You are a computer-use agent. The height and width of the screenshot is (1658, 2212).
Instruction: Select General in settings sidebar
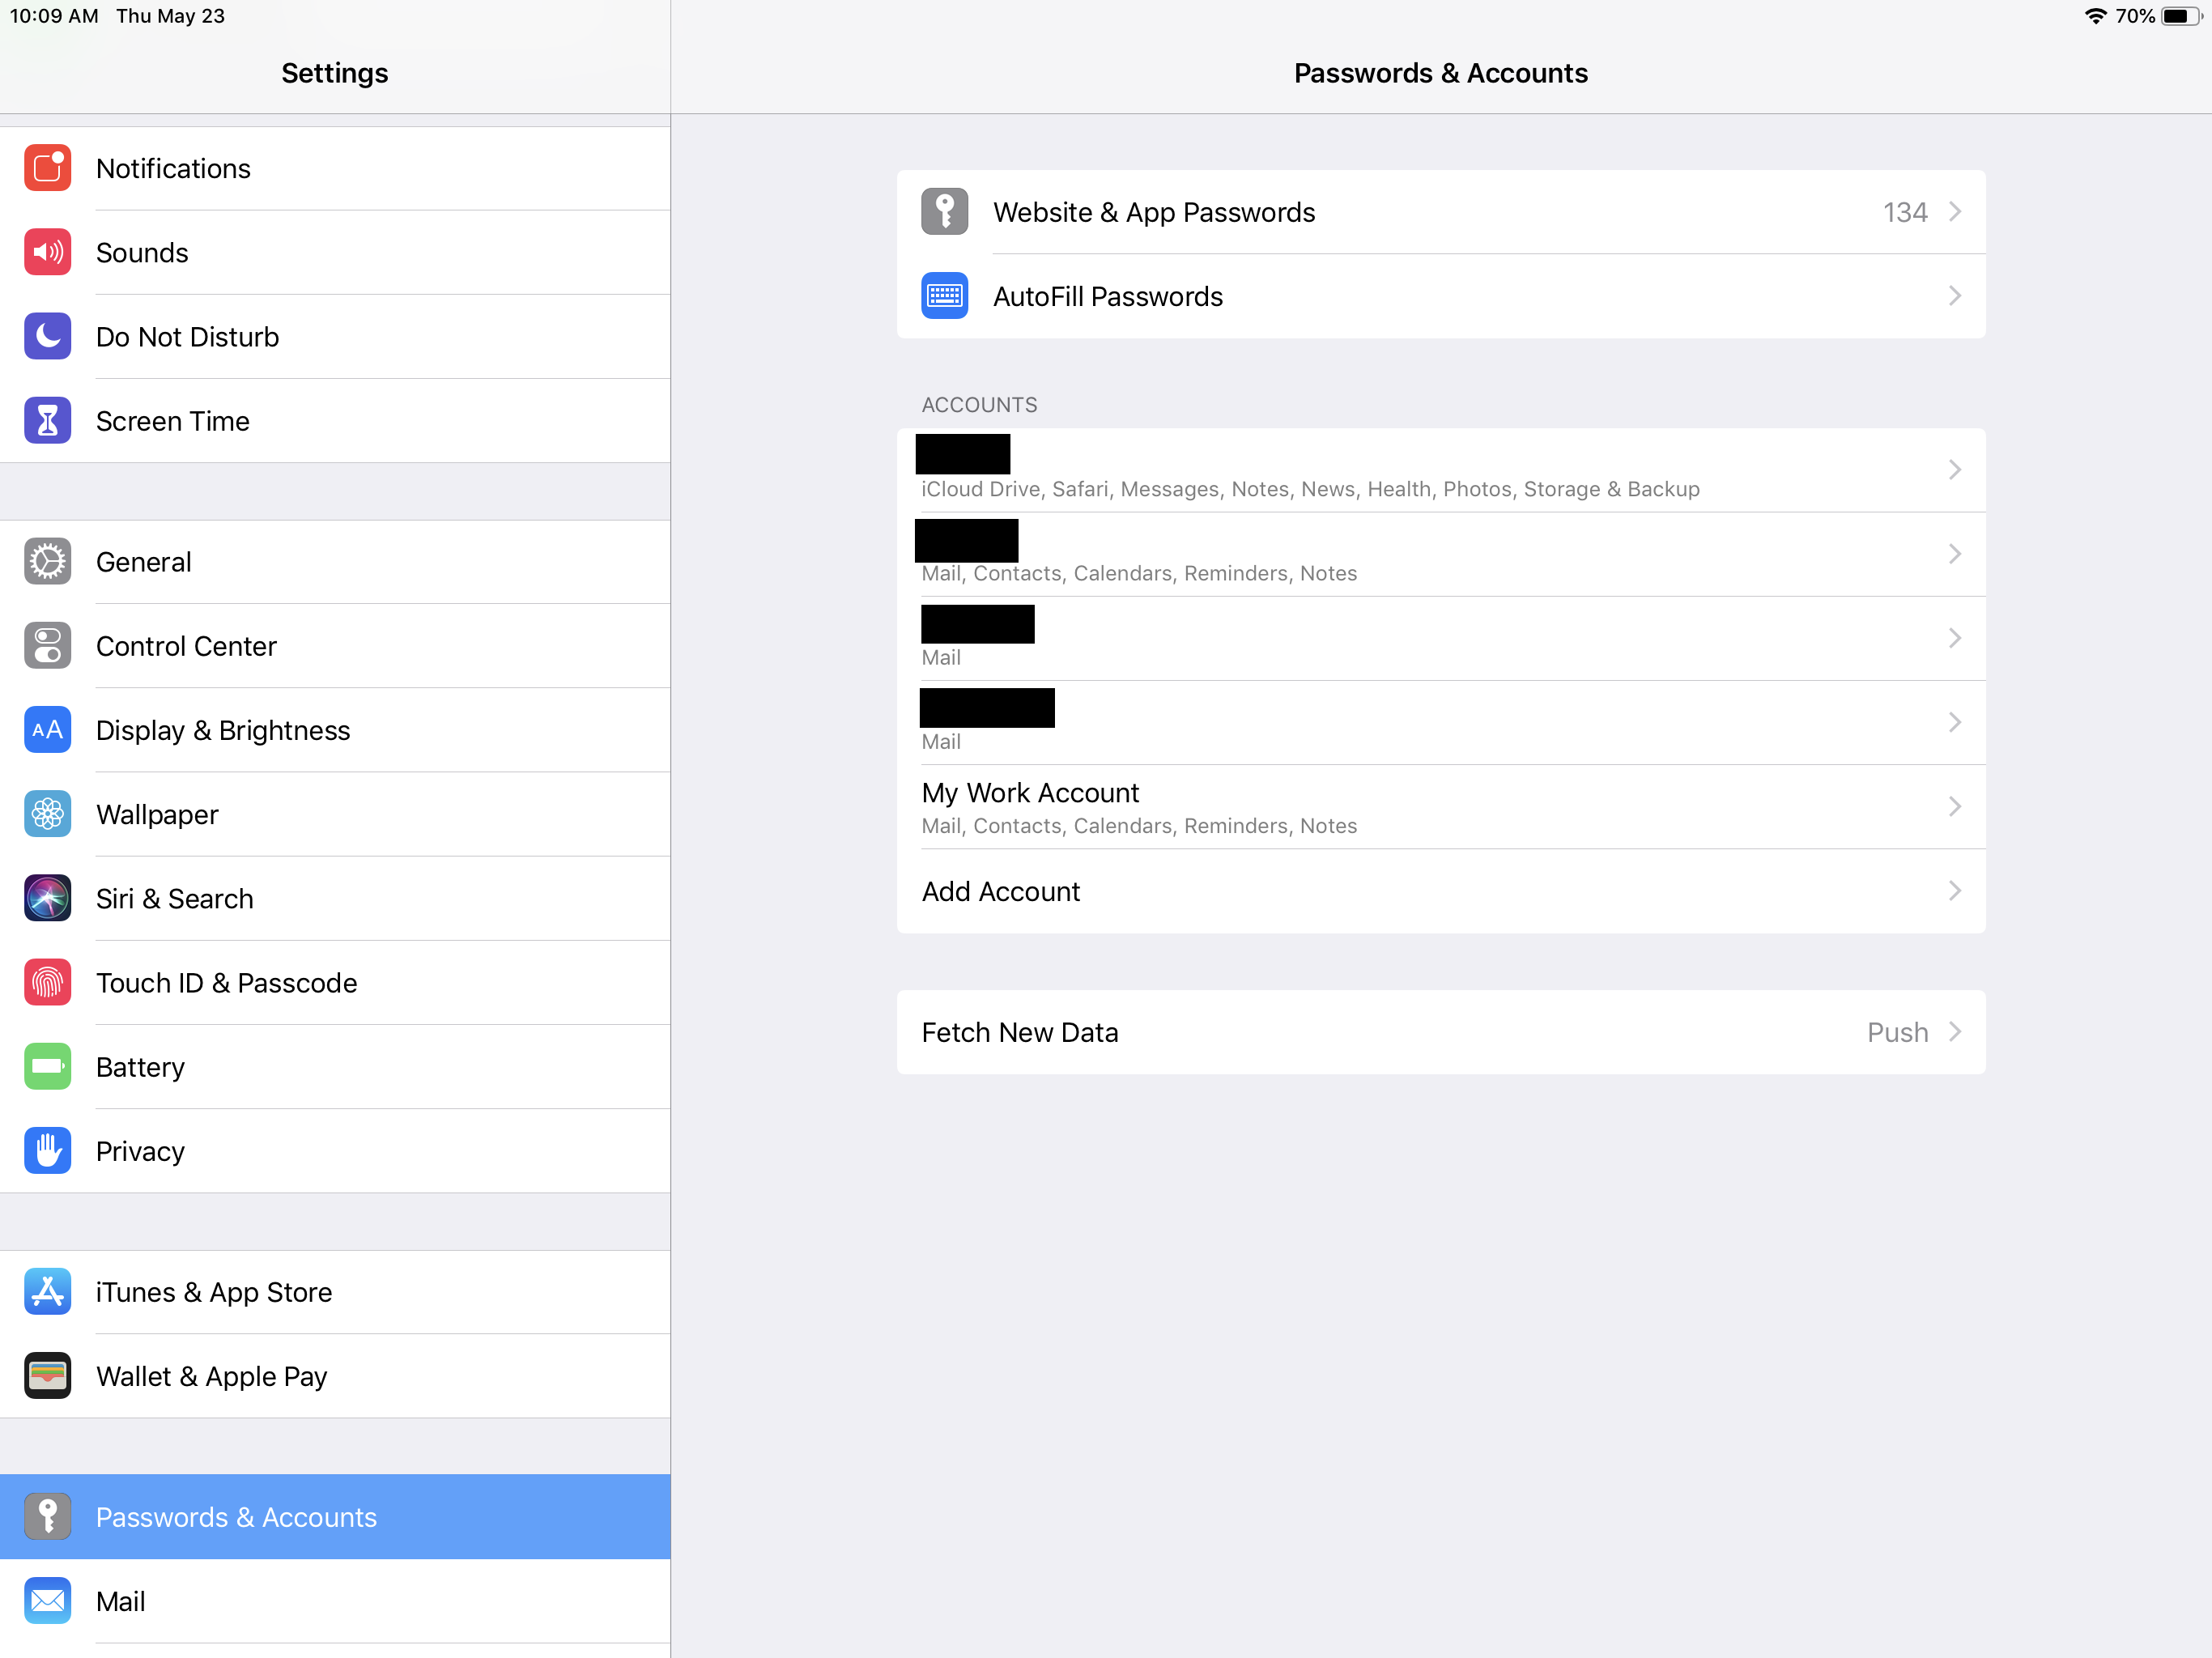pyautogui.click(x=143, y=561)
